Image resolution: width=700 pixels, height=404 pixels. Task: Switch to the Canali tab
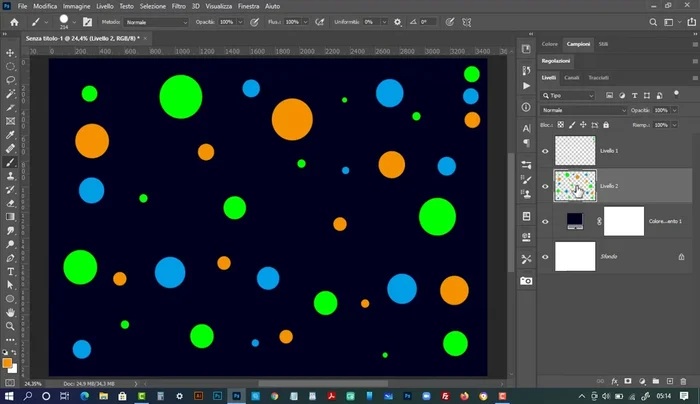point(573,77)
